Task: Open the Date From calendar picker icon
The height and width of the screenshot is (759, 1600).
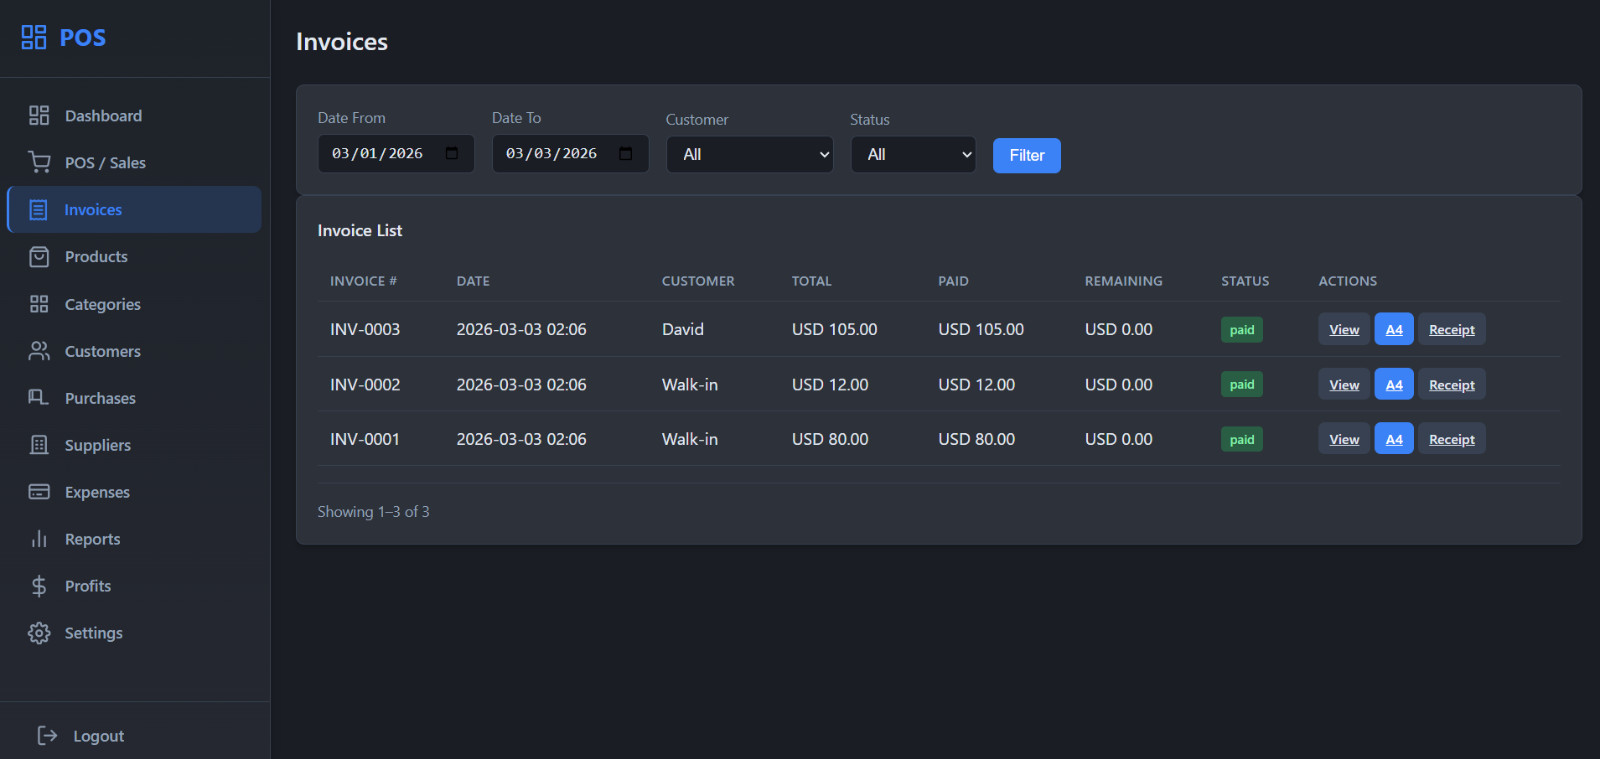Action: tap(452, 153)
